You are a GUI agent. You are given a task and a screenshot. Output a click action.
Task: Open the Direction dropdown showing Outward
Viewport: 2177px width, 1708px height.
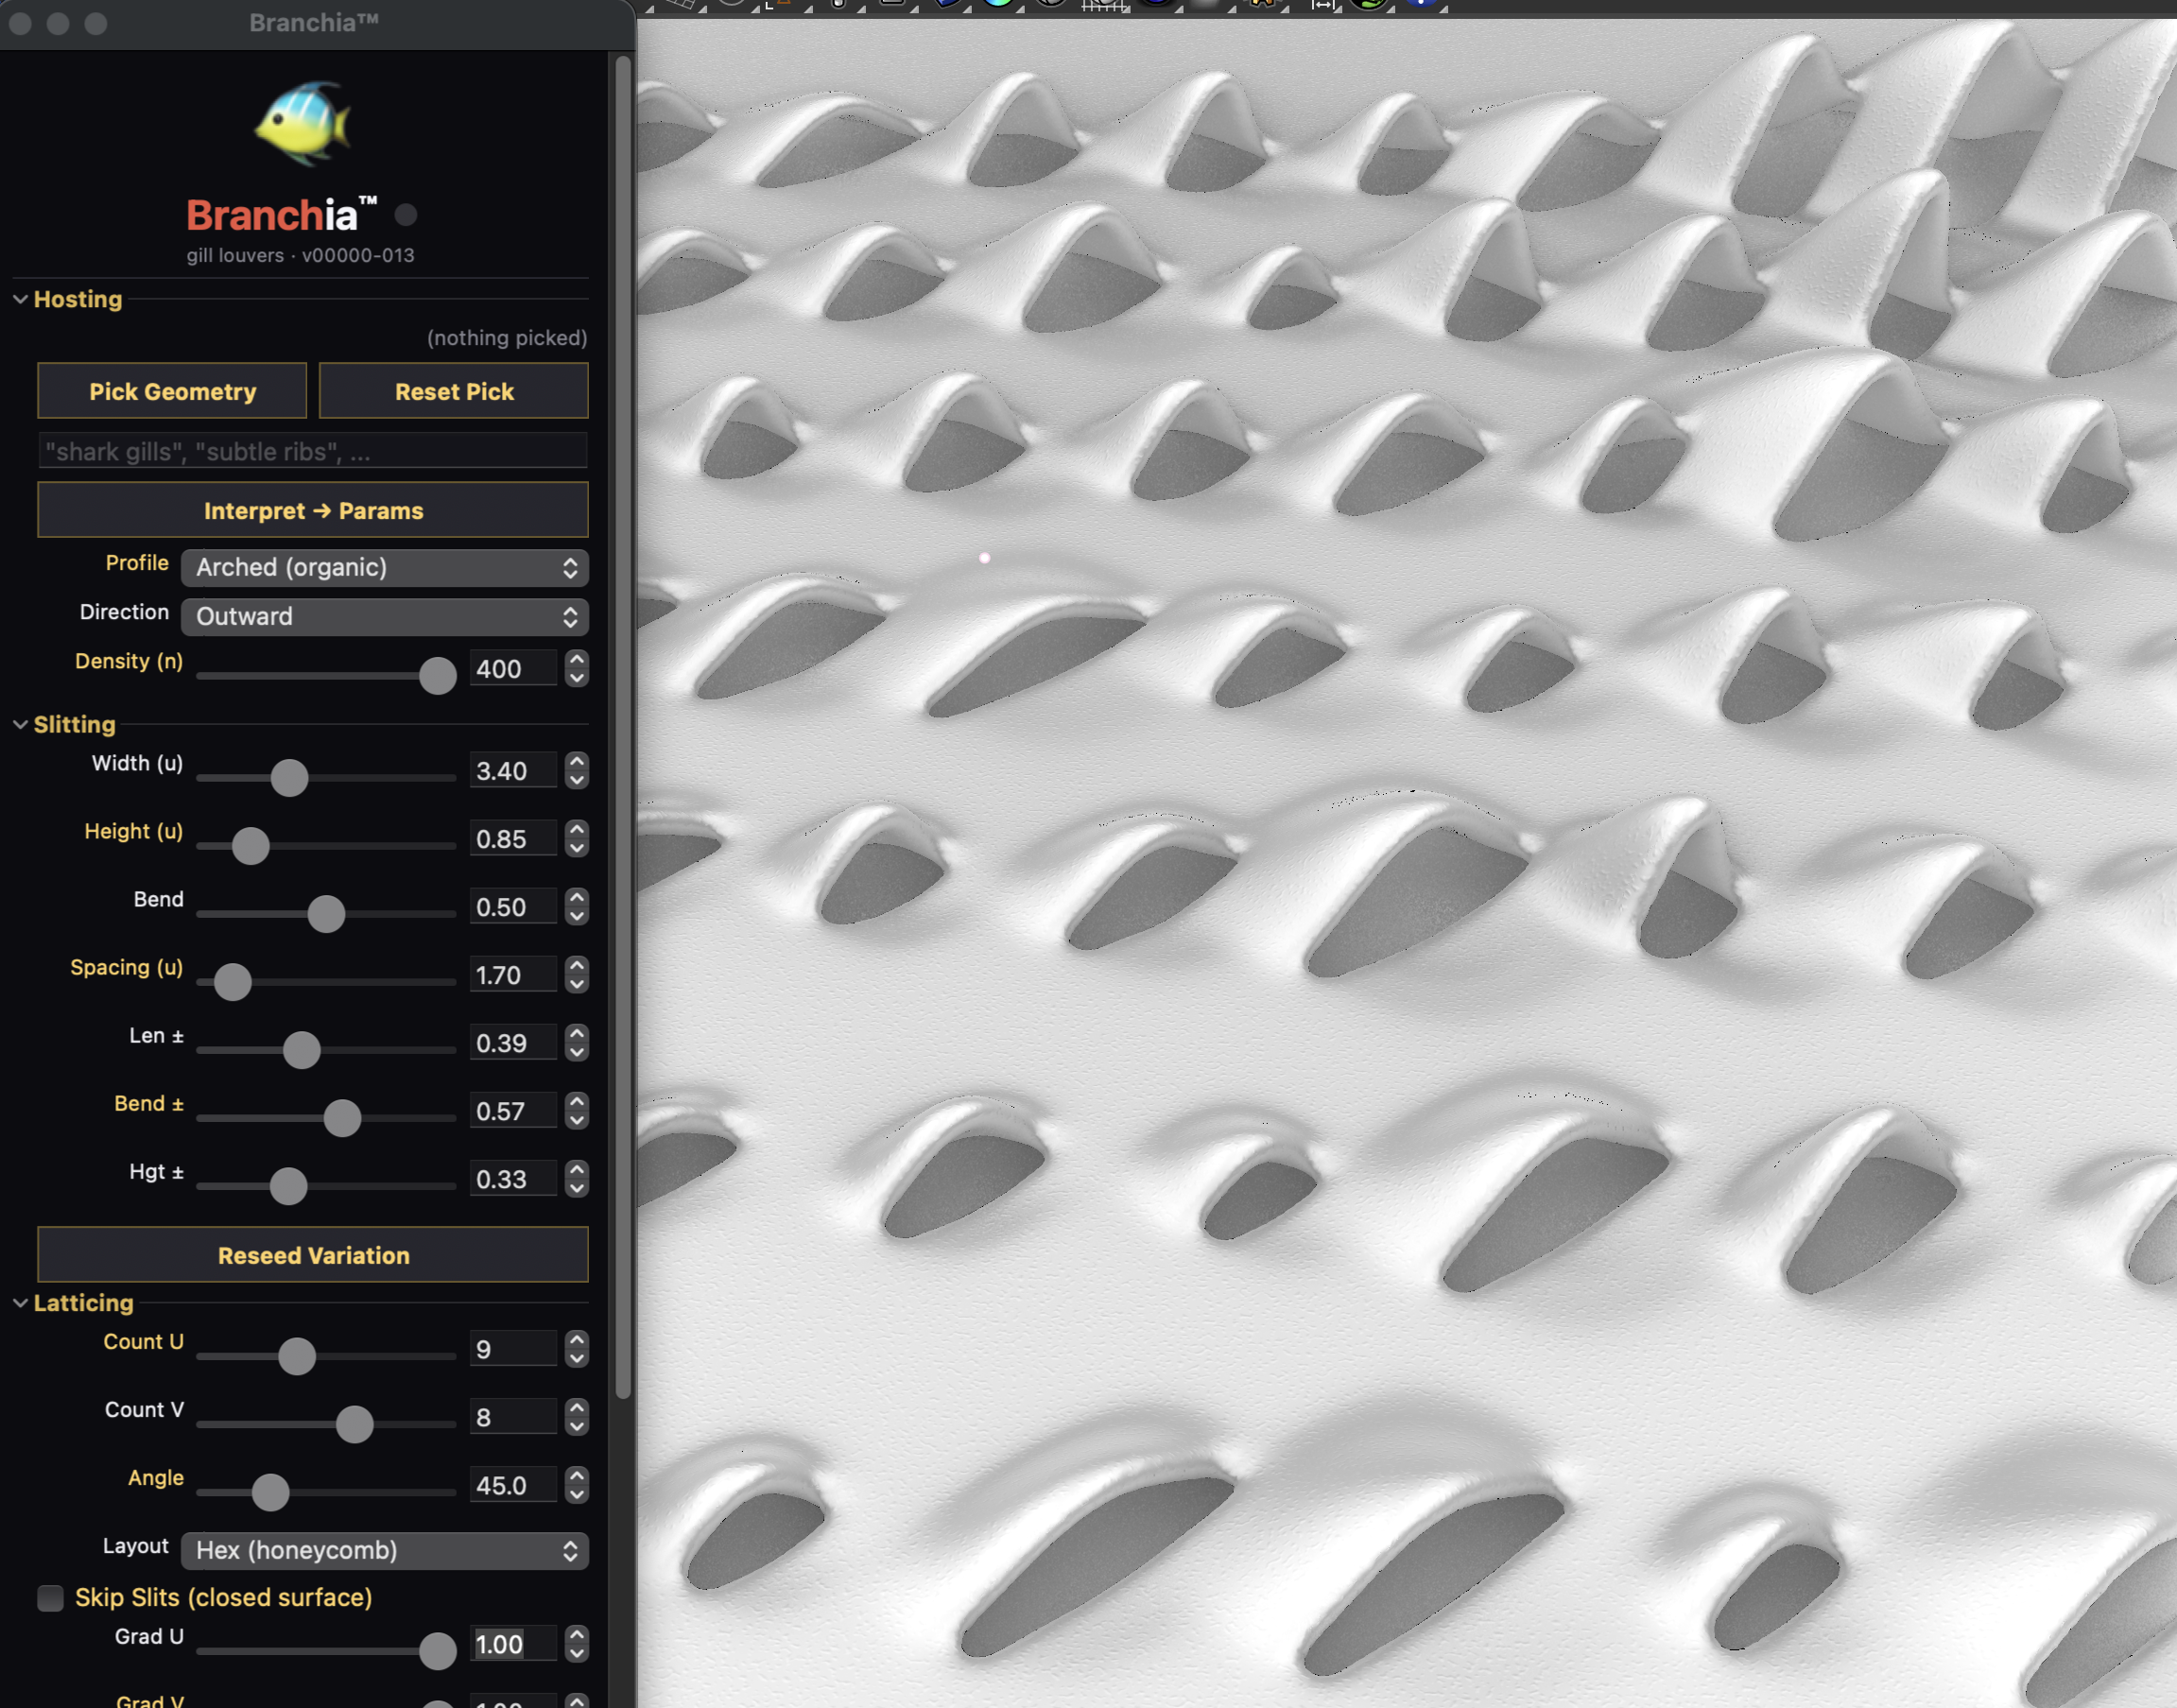click(384, 617)
